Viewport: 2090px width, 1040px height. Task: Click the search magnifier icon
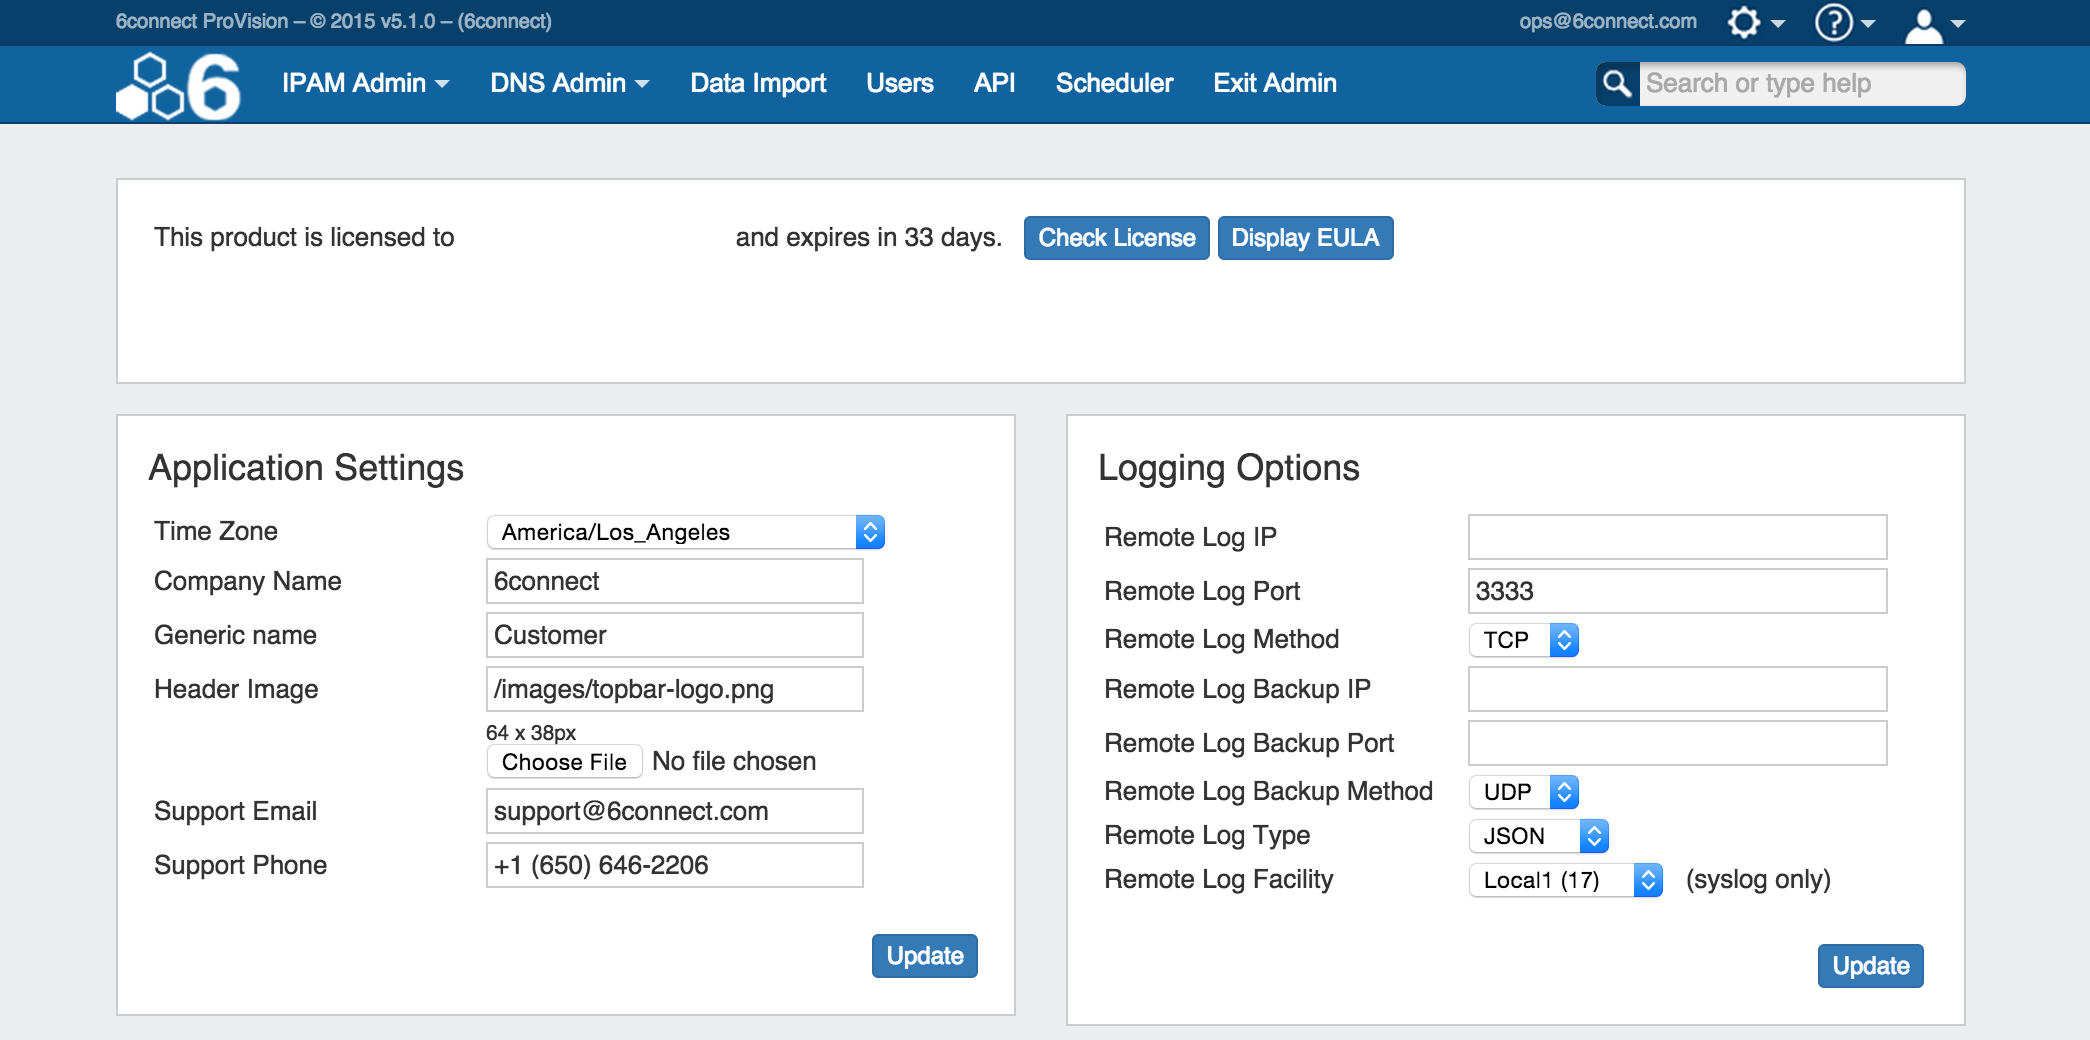(x=1617, y=84)
